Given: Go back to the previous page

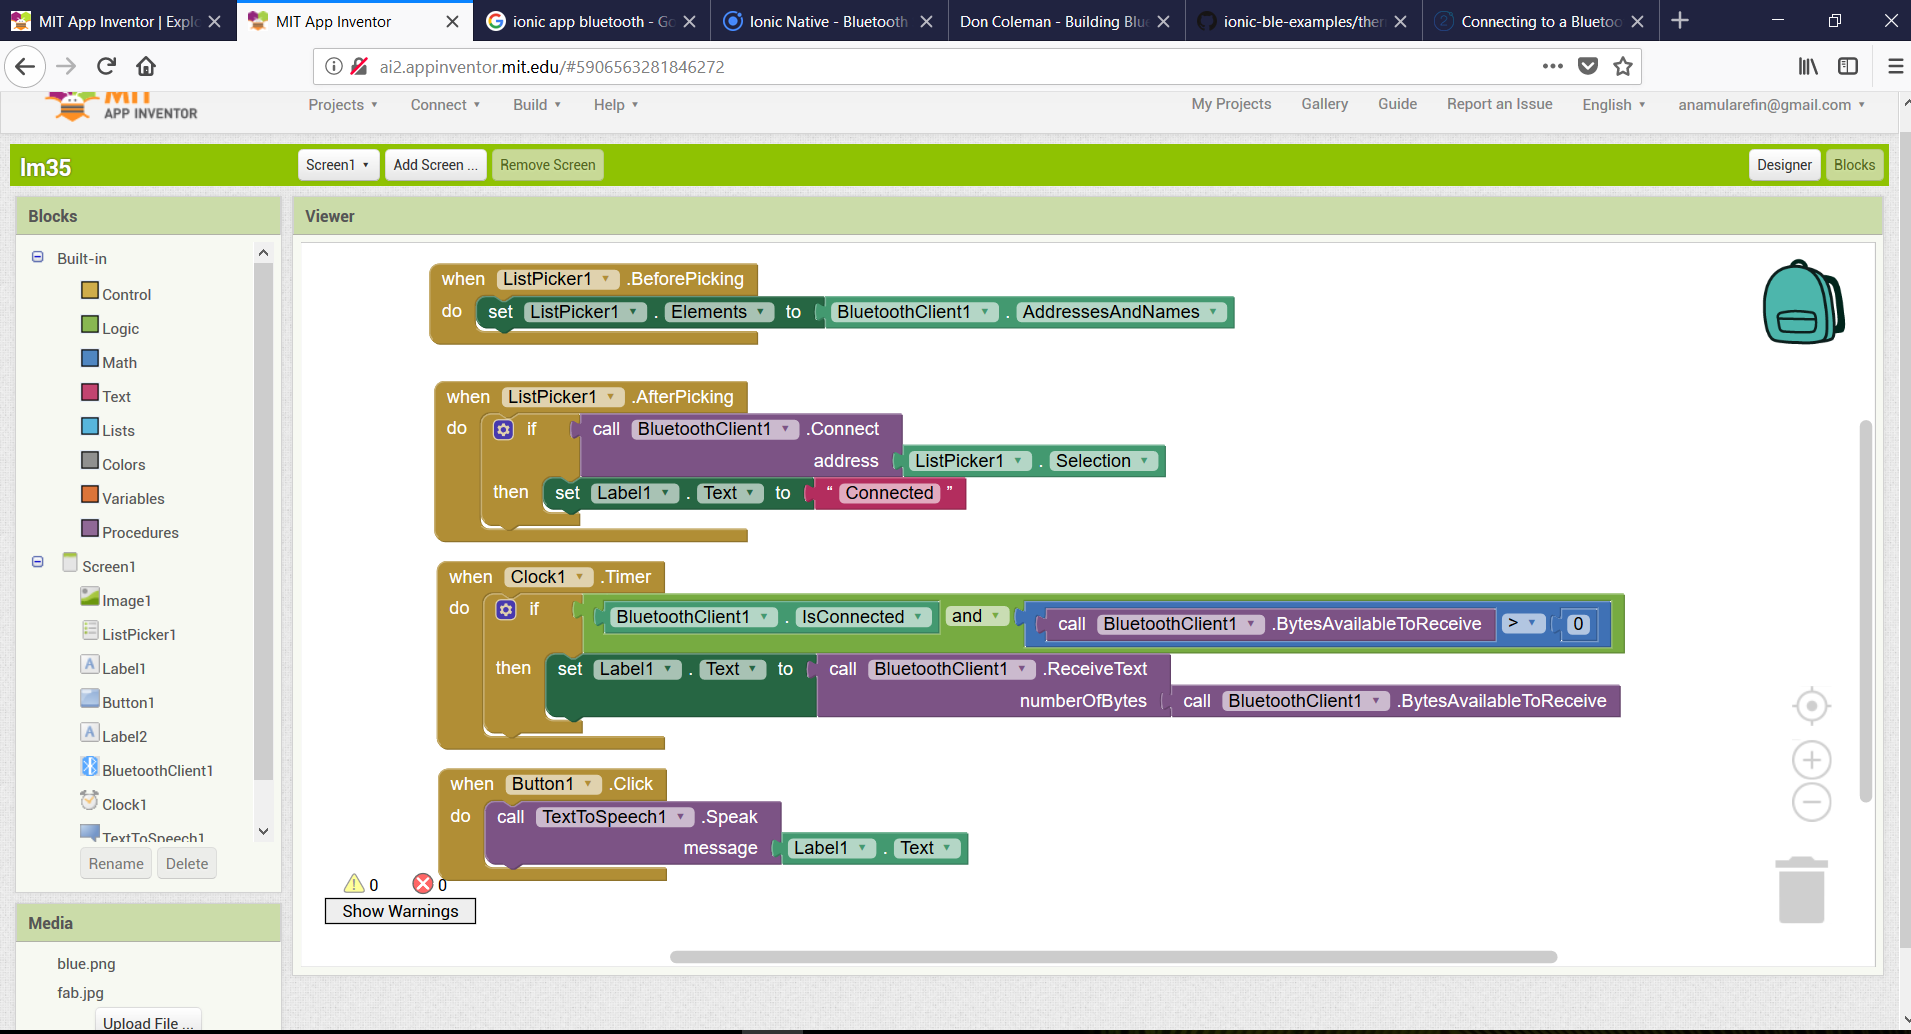Looking at the screenshot, I should [25, 67].
